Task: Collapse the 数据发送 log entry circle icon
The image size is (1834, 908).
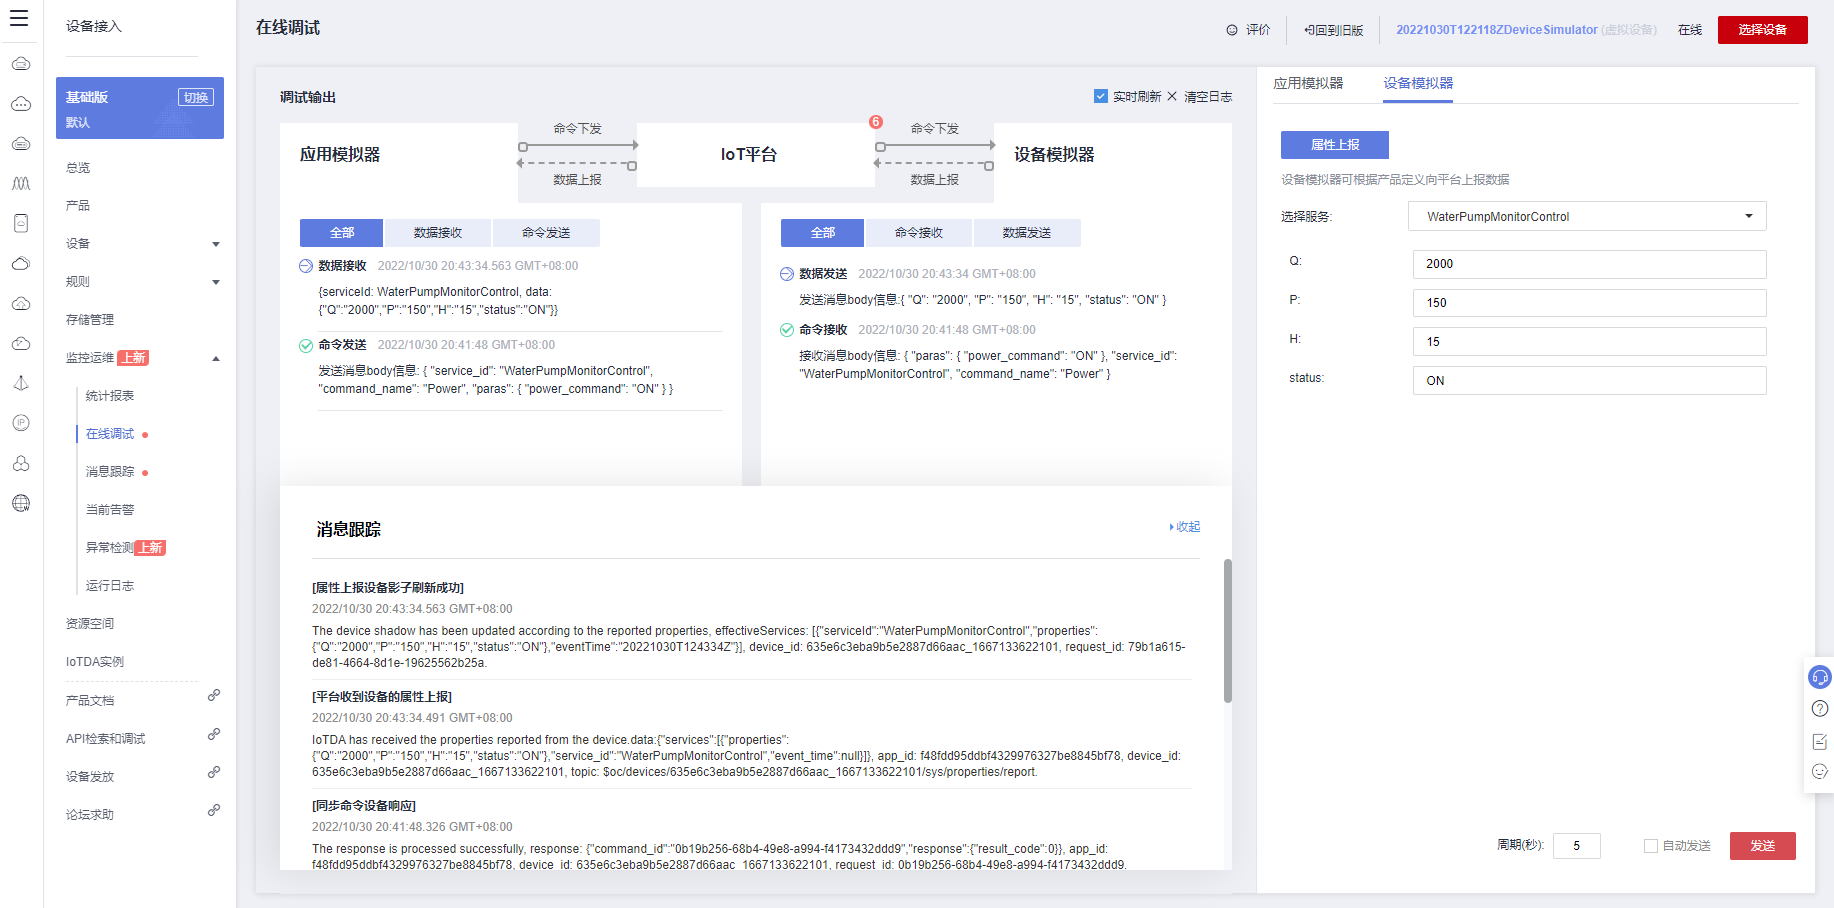Action: click(787, 274)
